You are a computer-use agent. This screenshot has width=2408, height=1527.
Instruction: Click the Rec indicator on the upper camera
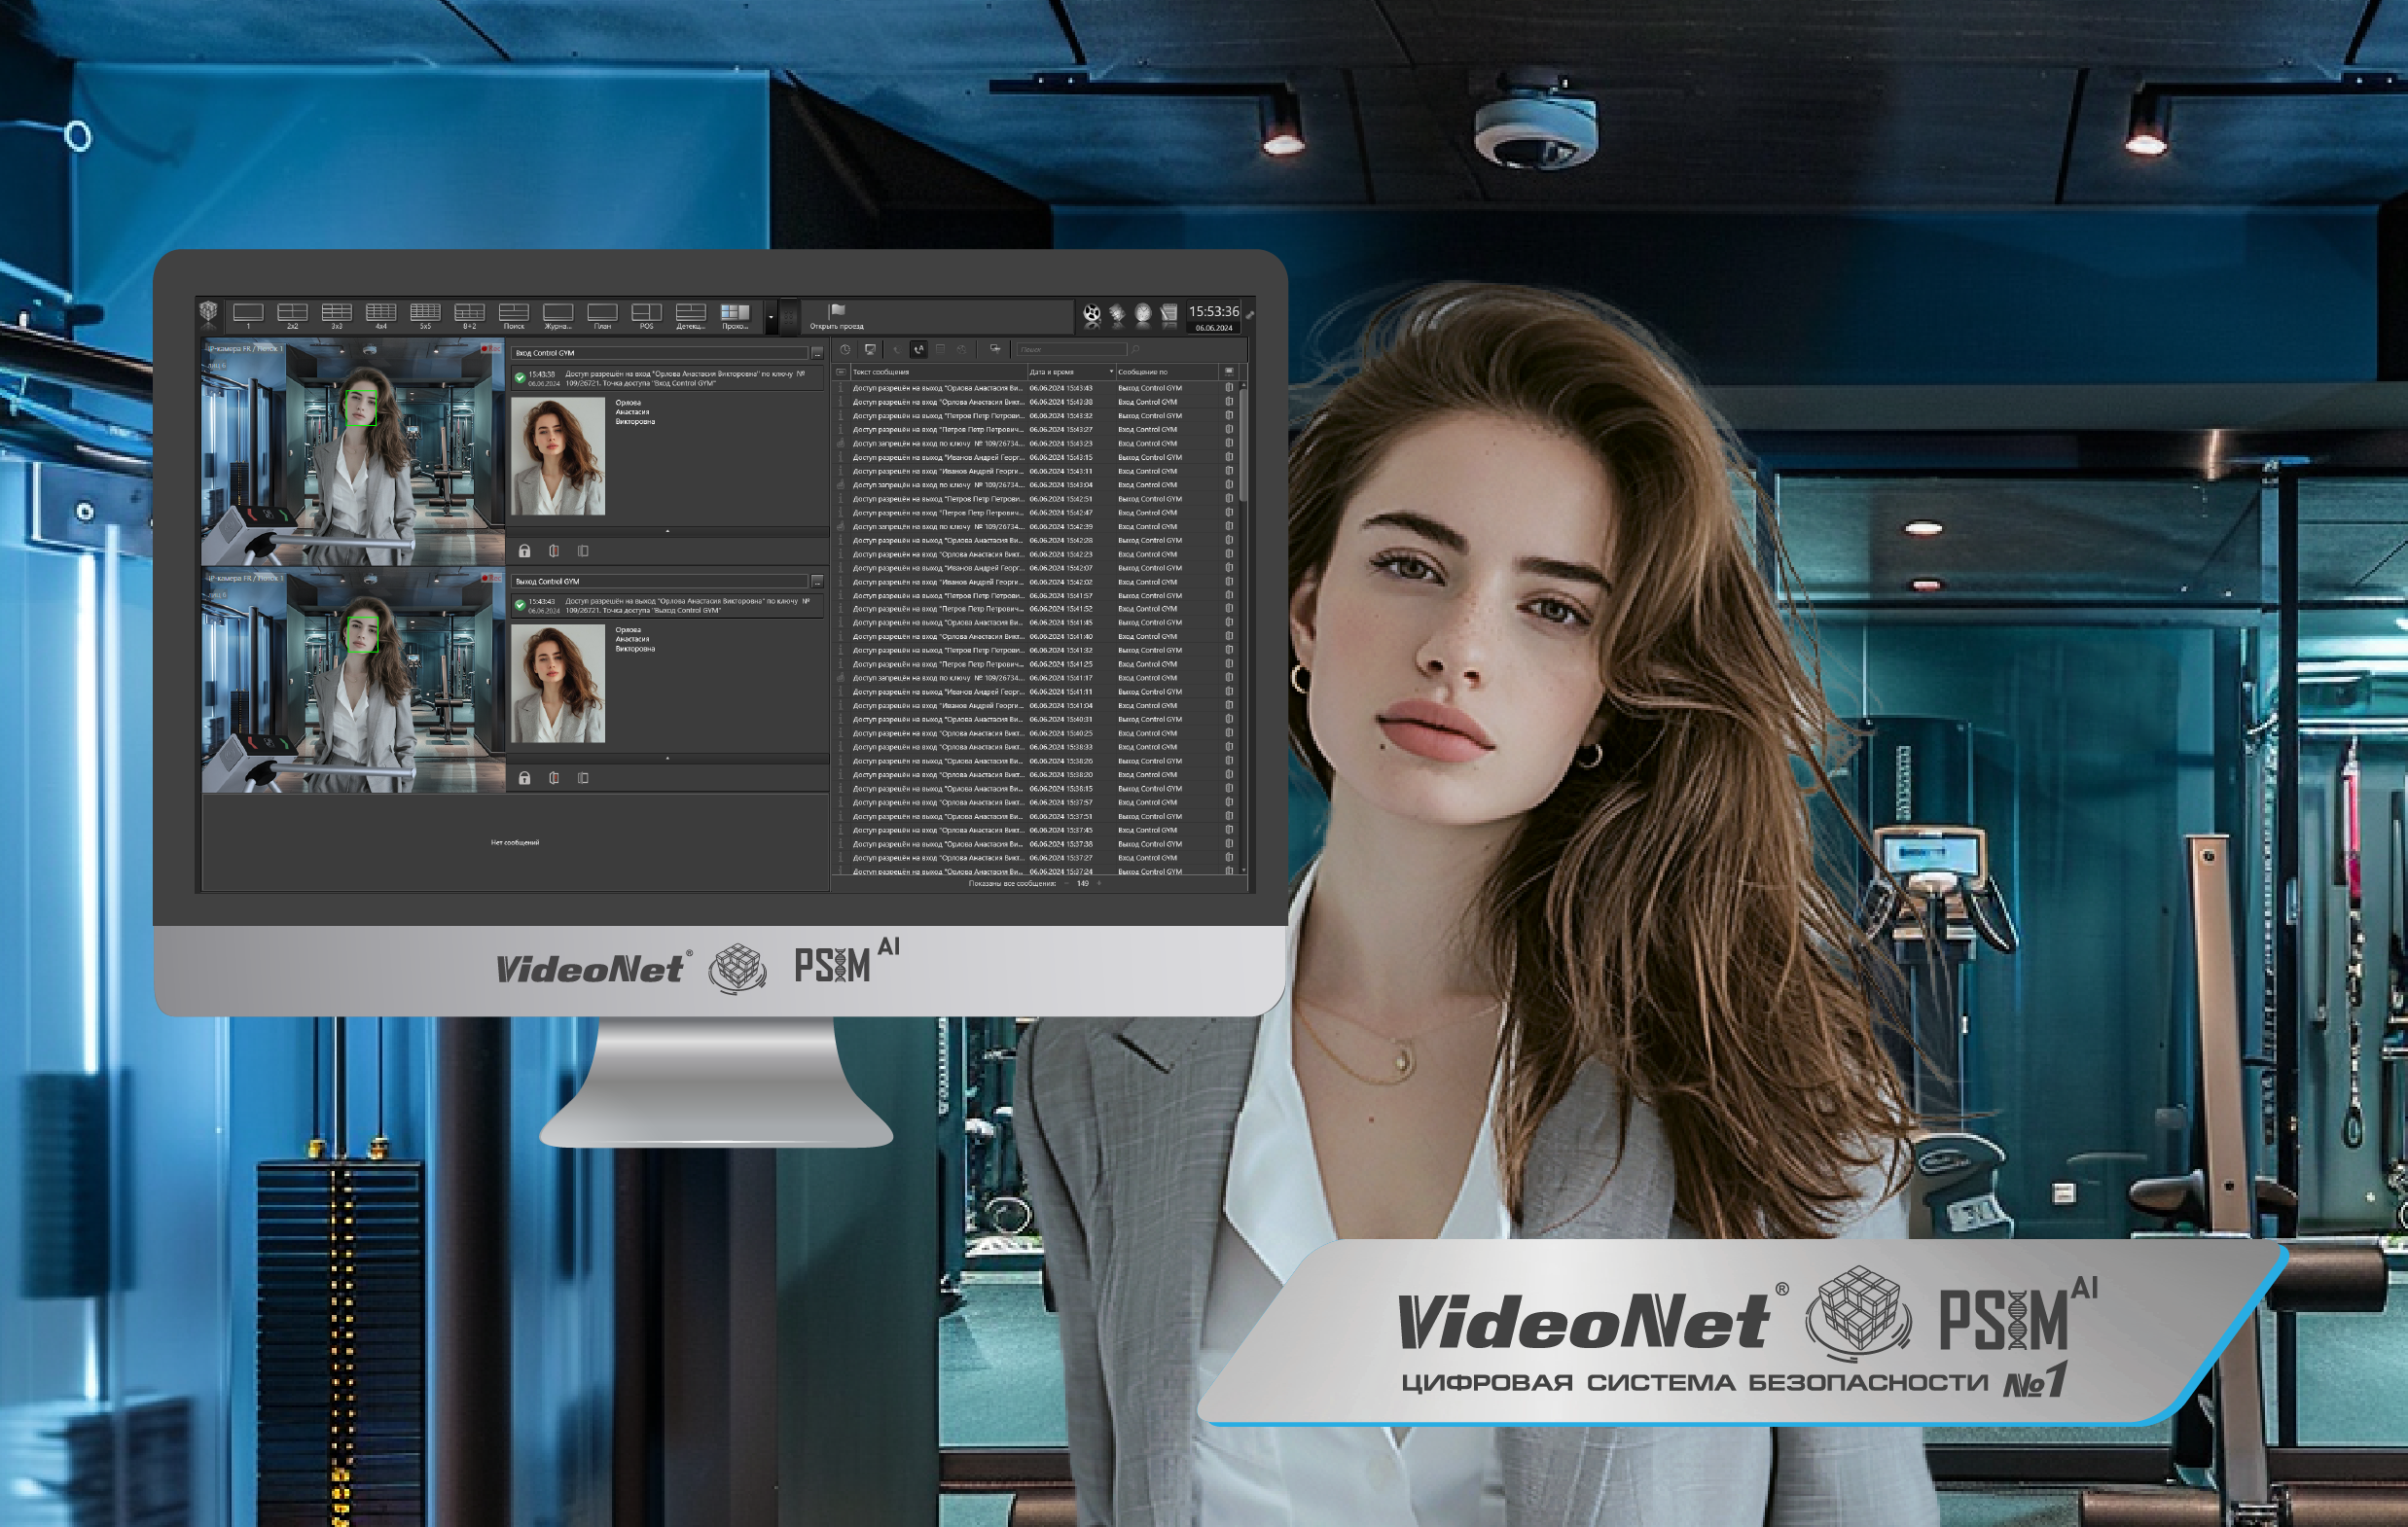490,349
